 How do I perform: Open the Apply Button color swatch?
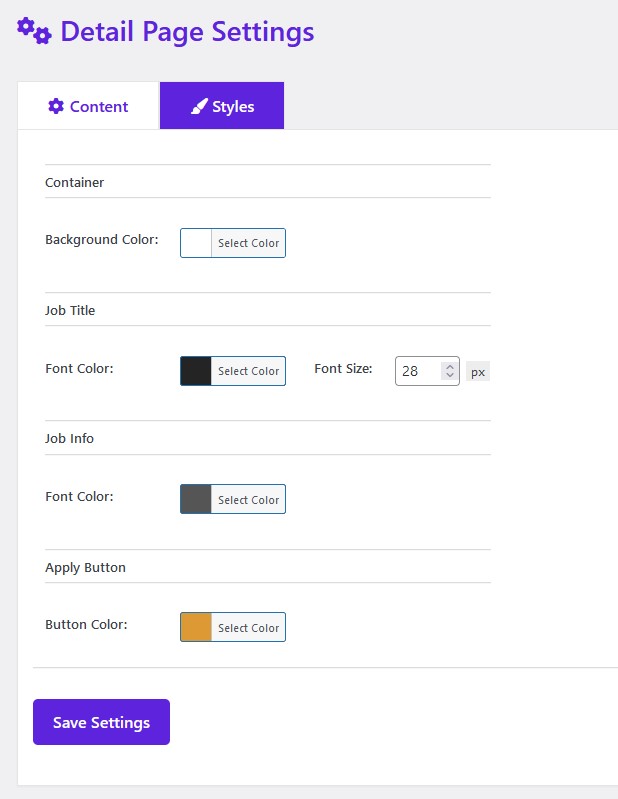(196, 627)
